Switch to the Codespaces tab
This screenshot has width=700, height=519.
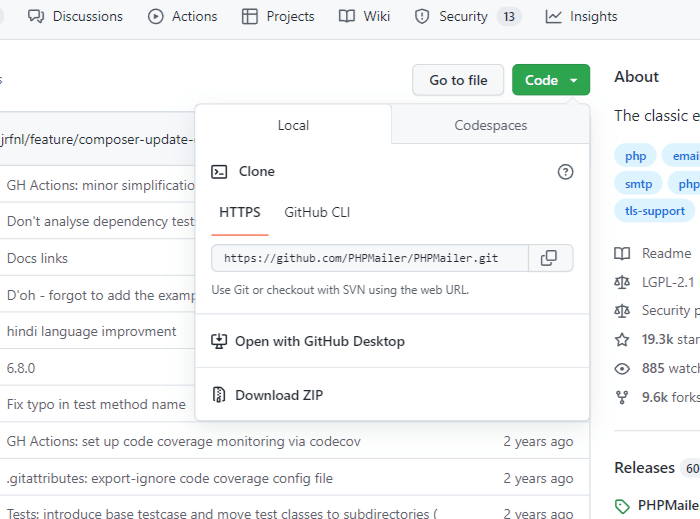(x=491, y=125)
